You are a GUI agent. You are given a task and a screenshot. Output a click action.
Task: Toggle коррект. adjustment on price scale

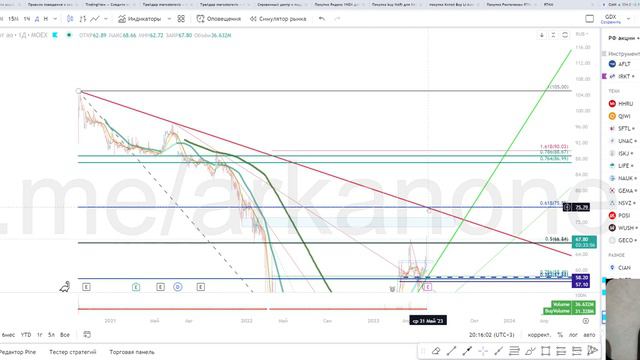coord(539,335)
